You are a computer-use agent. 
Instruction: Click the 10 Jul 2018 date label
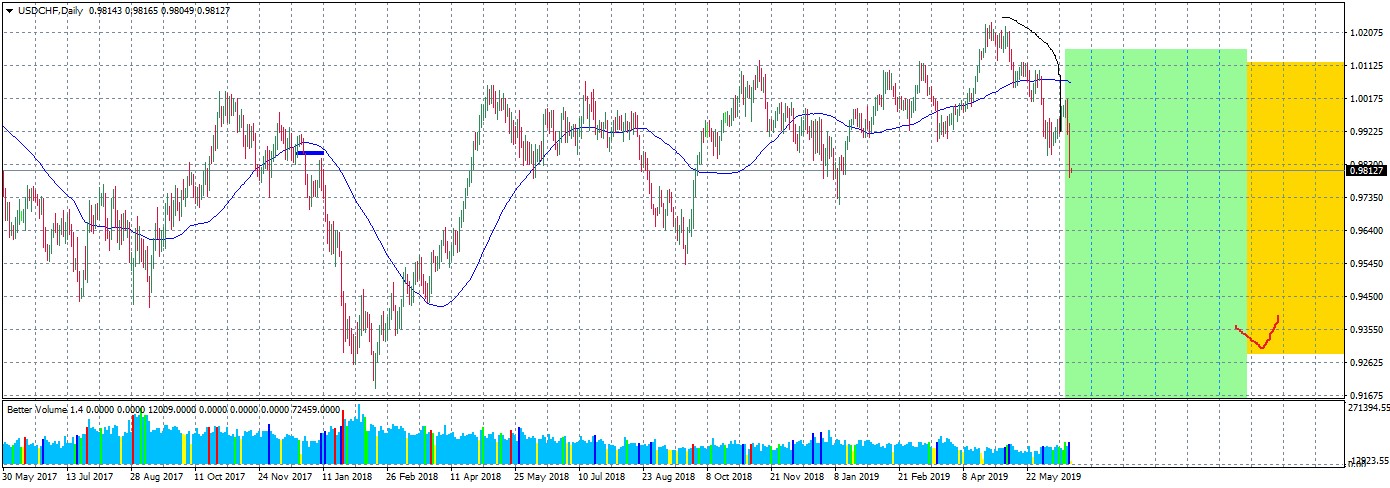pyautogui.click(x=603, y=478)
